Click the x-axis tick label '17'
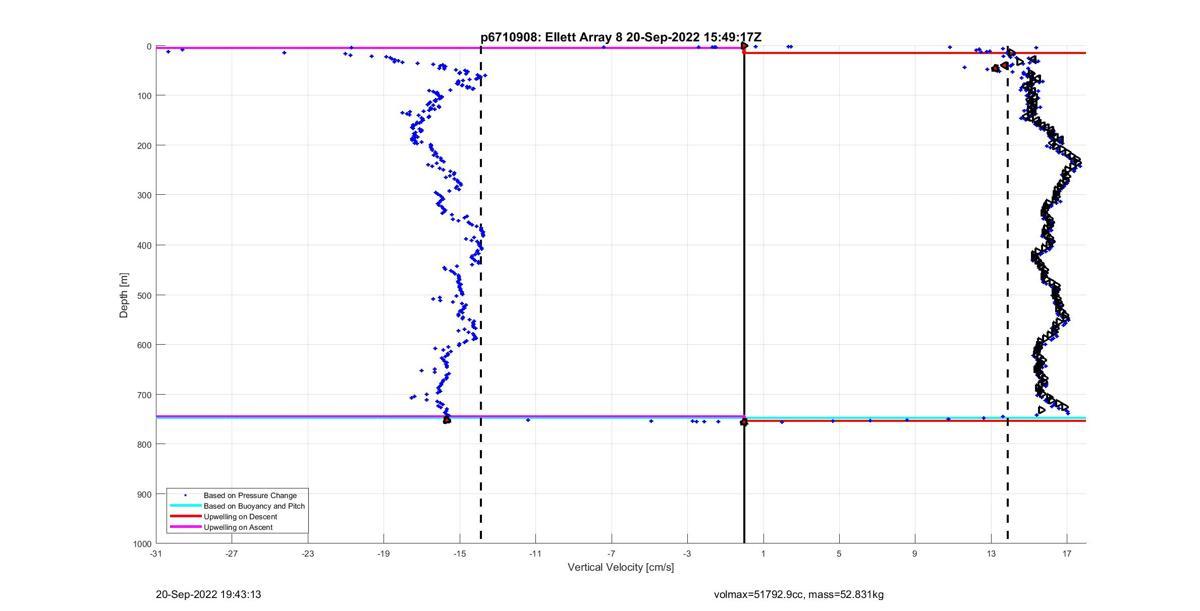The height and width of the screenshot is (611, 1200). [1067, 553]
